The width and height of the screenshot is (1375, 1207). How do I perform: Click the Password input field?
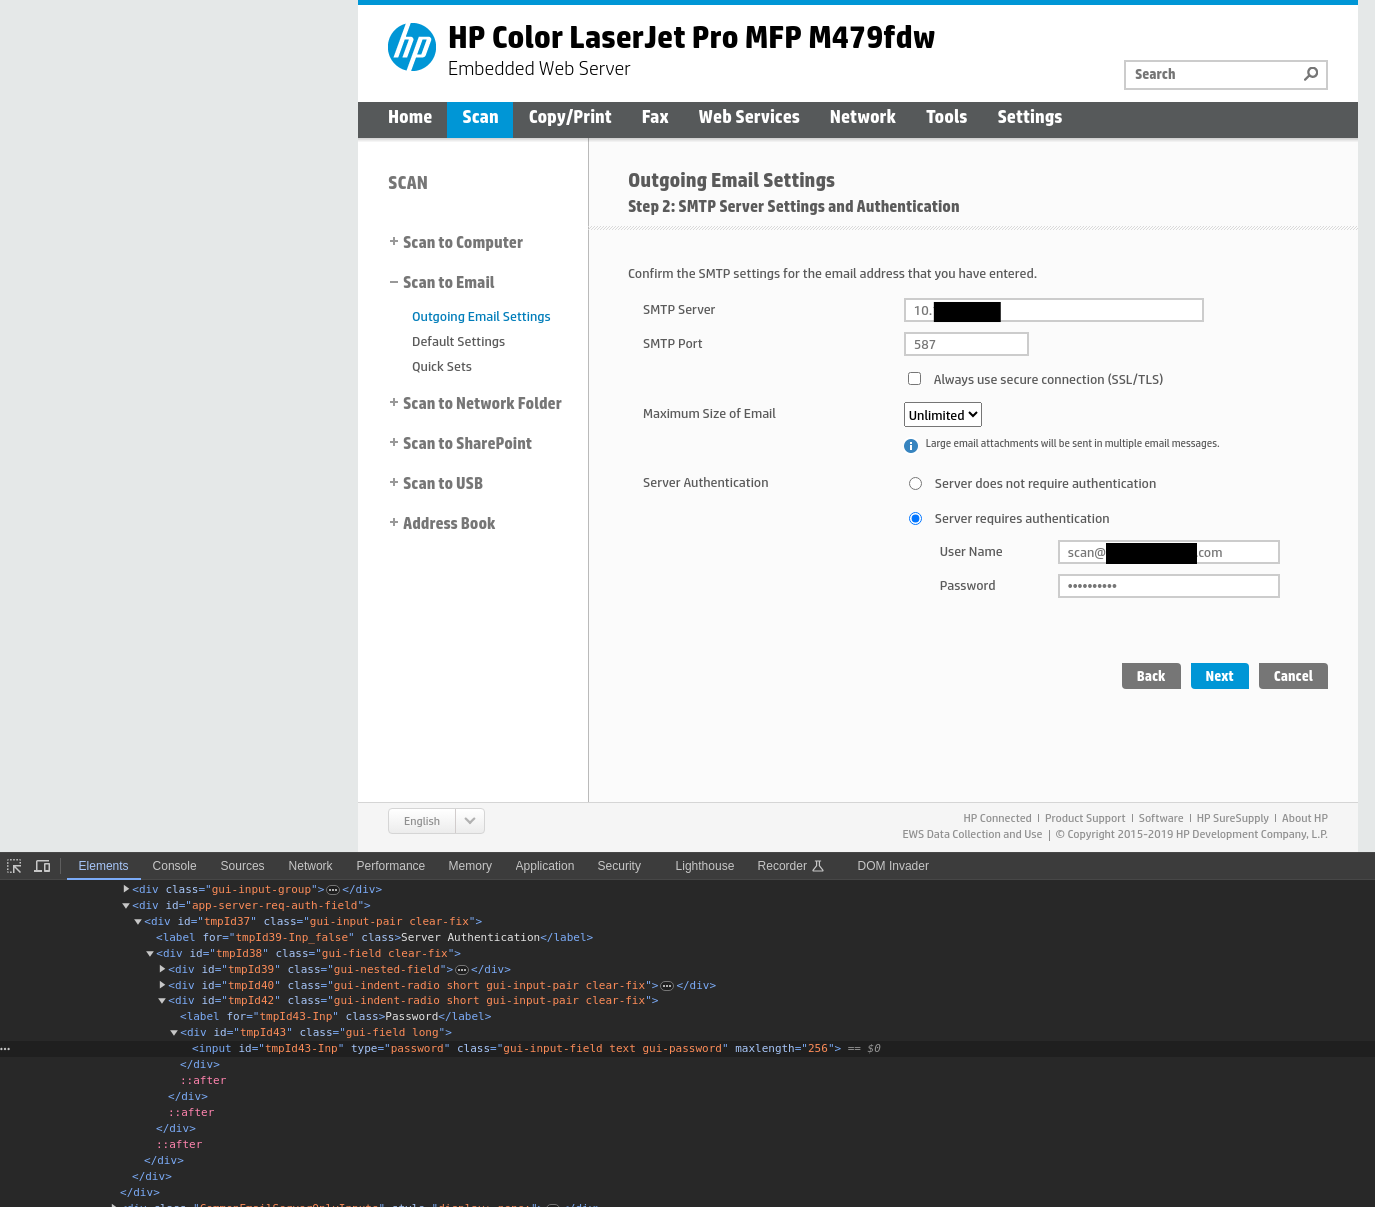(x=1169, y=586)
